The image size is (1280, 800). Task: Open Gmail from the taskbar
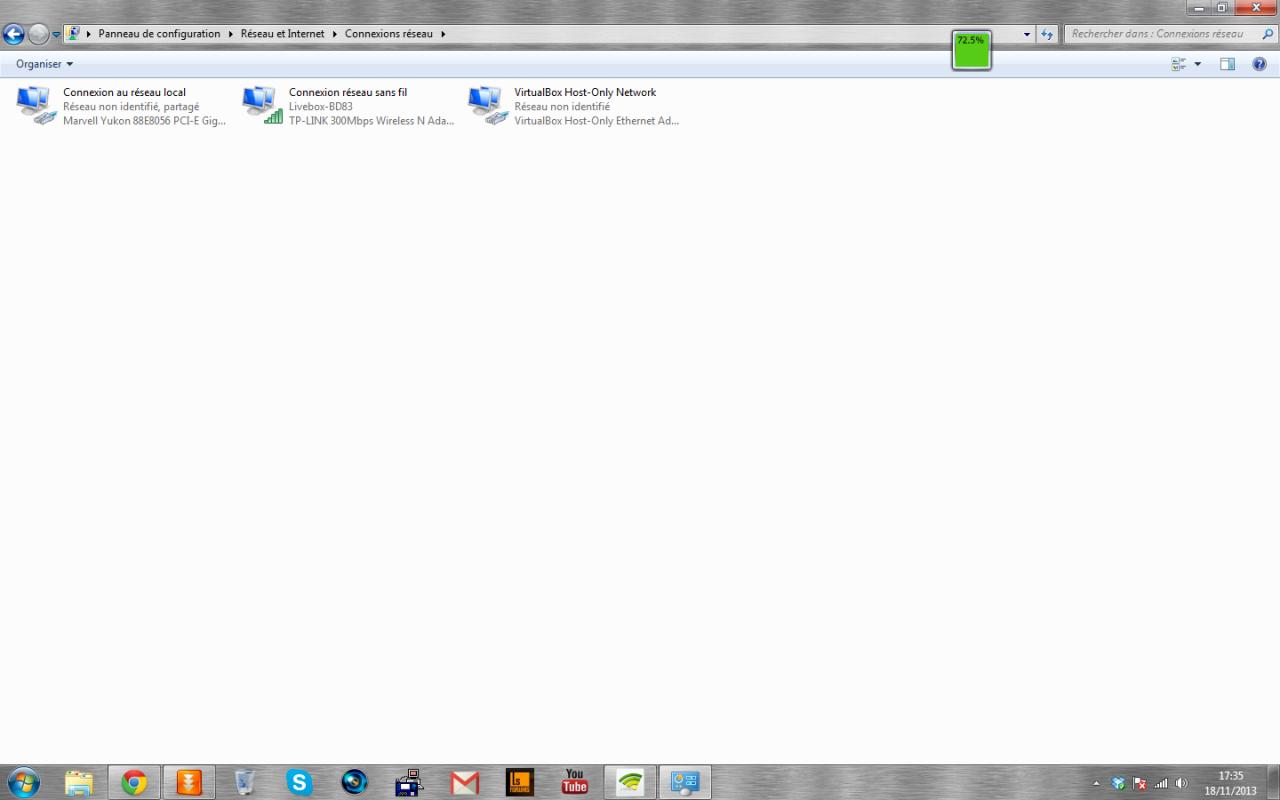tap(464, 782)
